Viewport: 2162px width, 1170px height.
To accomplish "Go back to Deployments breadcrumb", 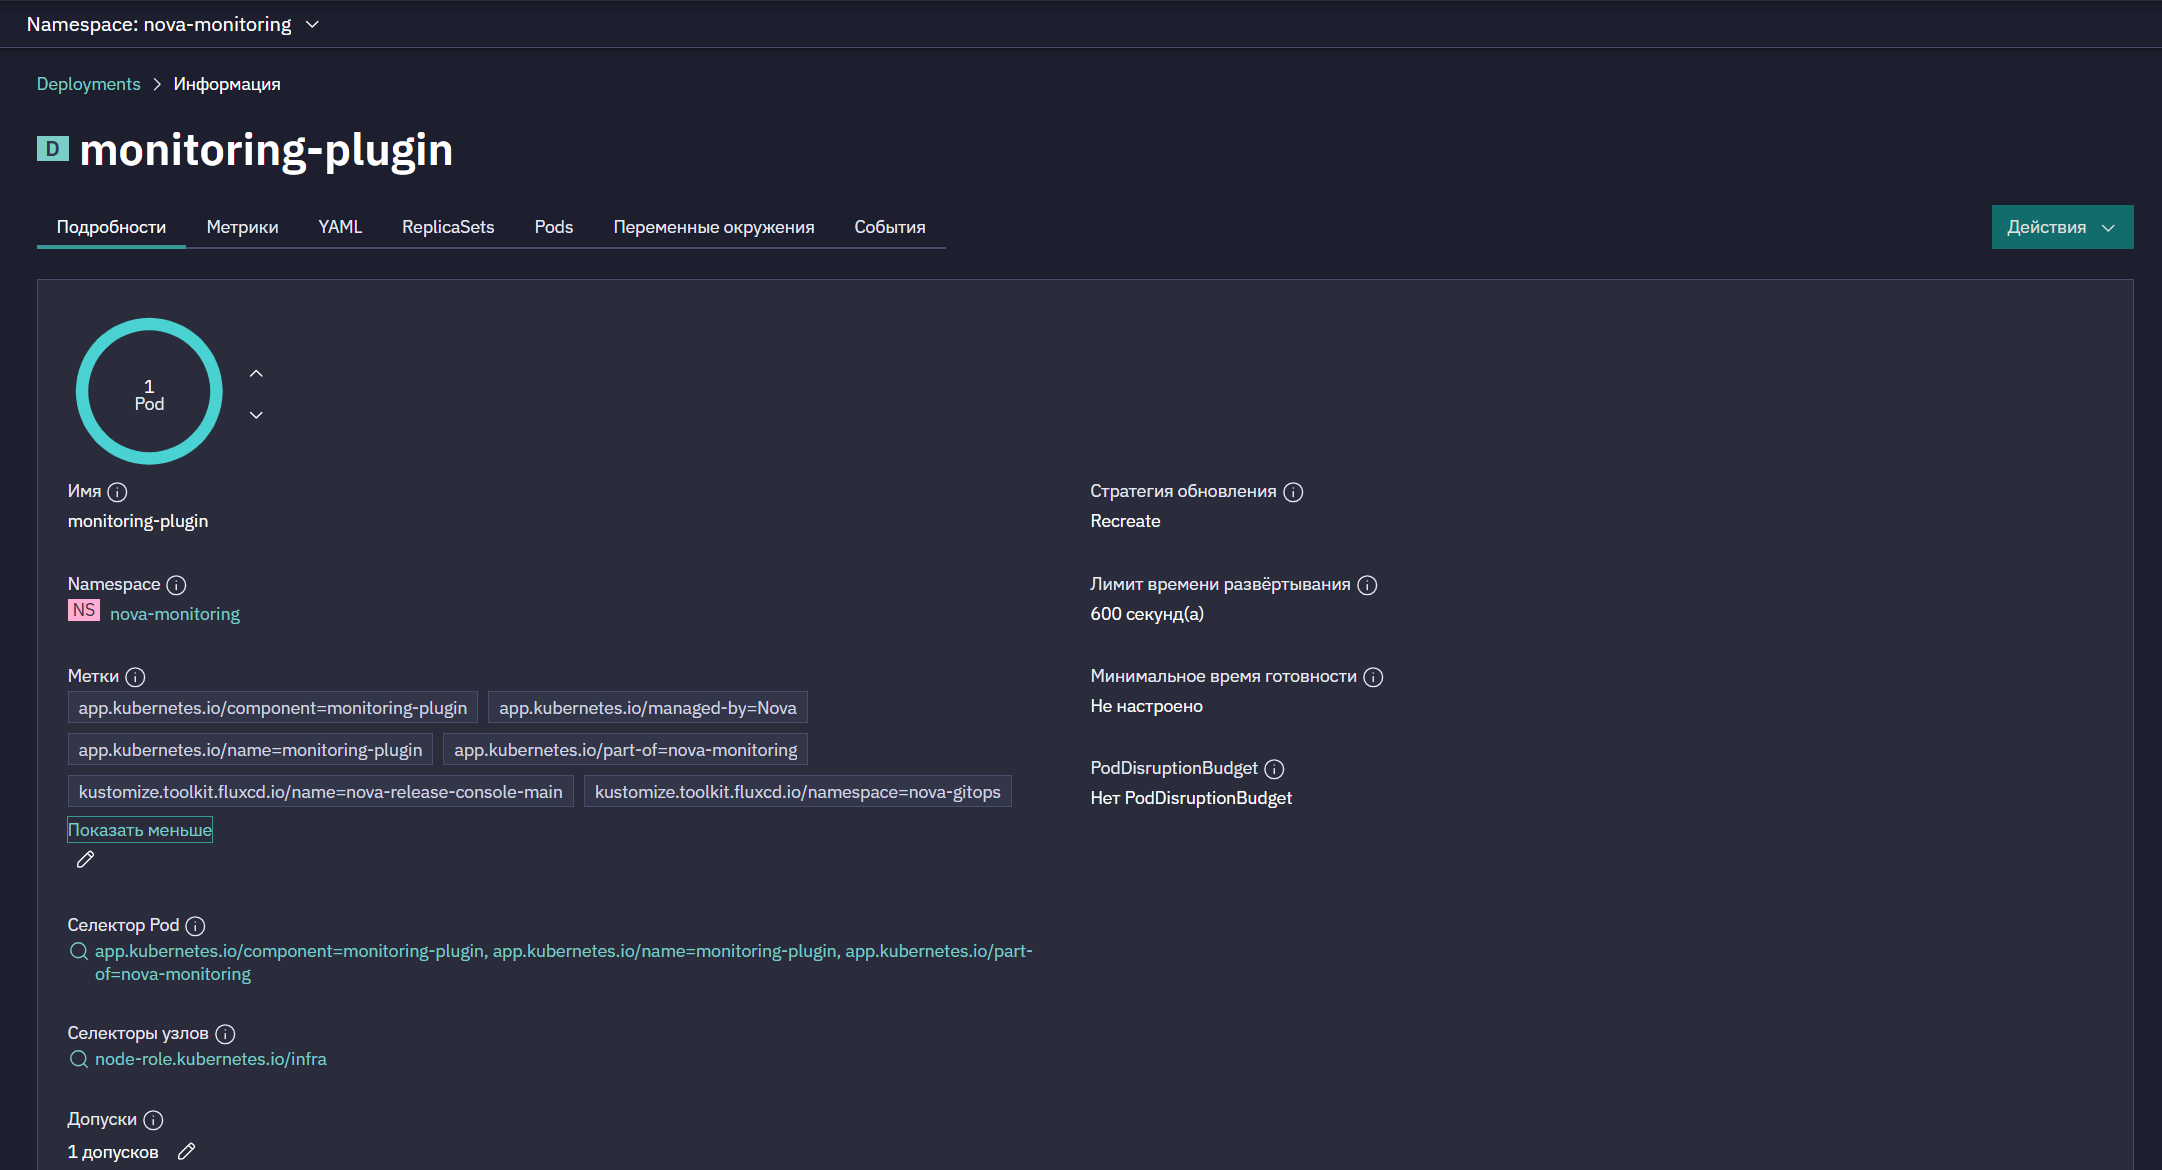I will point(89,84).
